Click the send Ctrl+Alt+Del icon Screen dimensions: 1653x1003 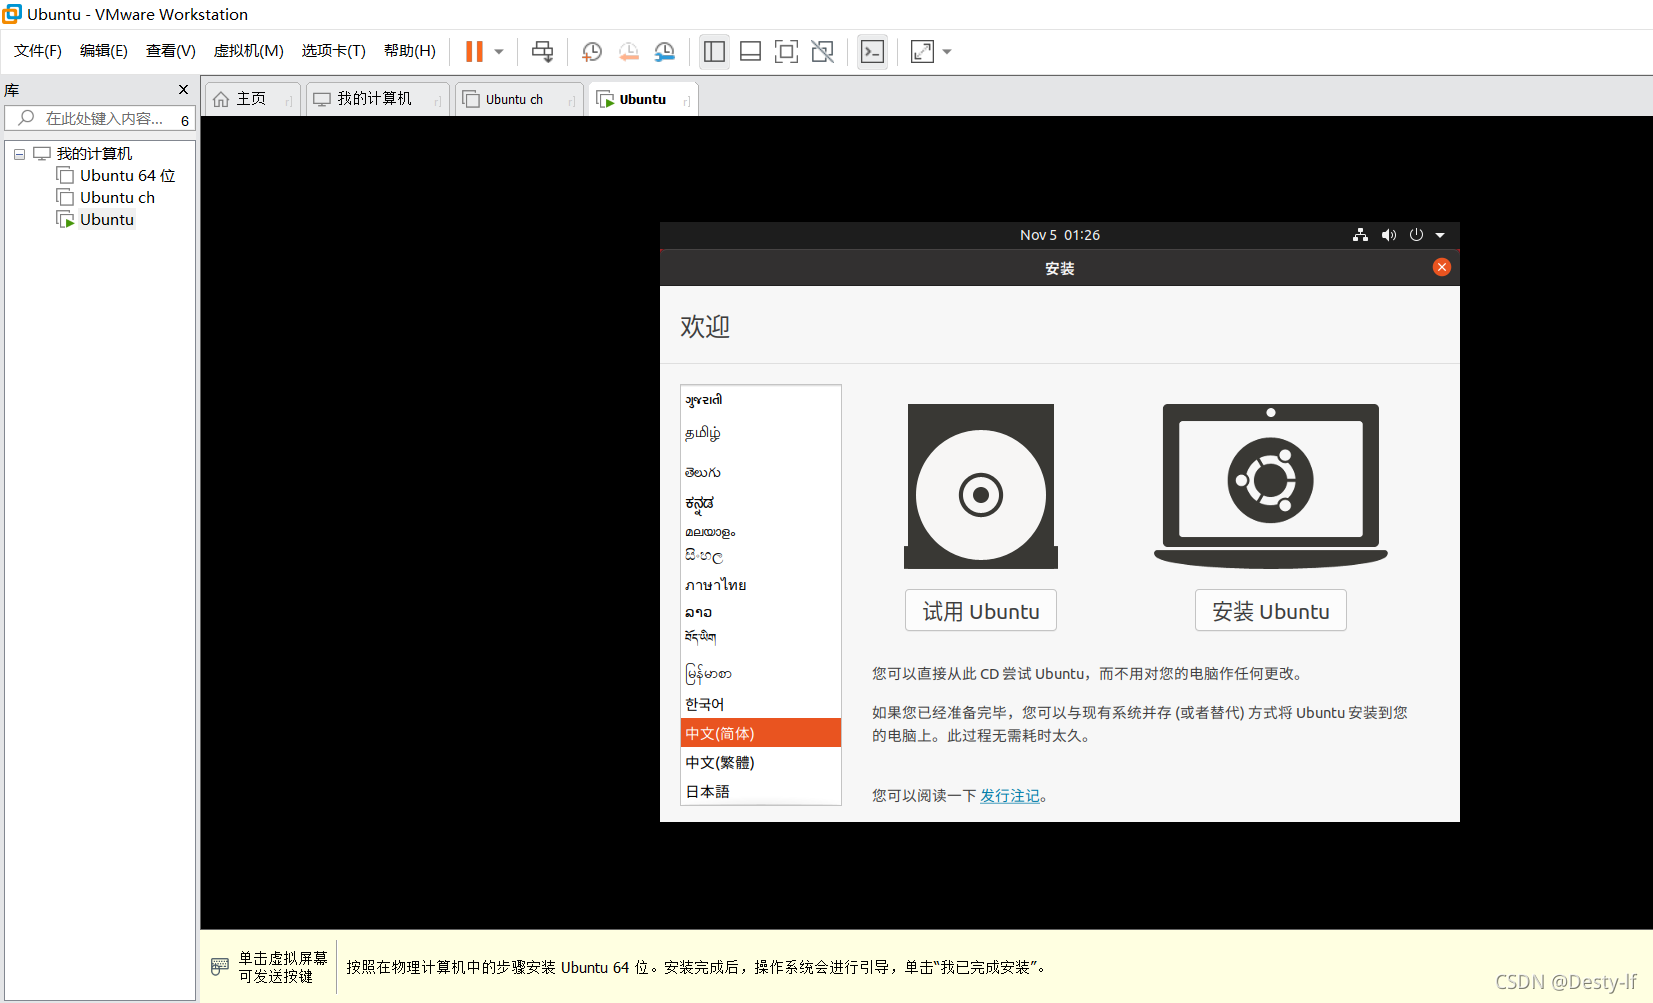(x=542, y=51)
